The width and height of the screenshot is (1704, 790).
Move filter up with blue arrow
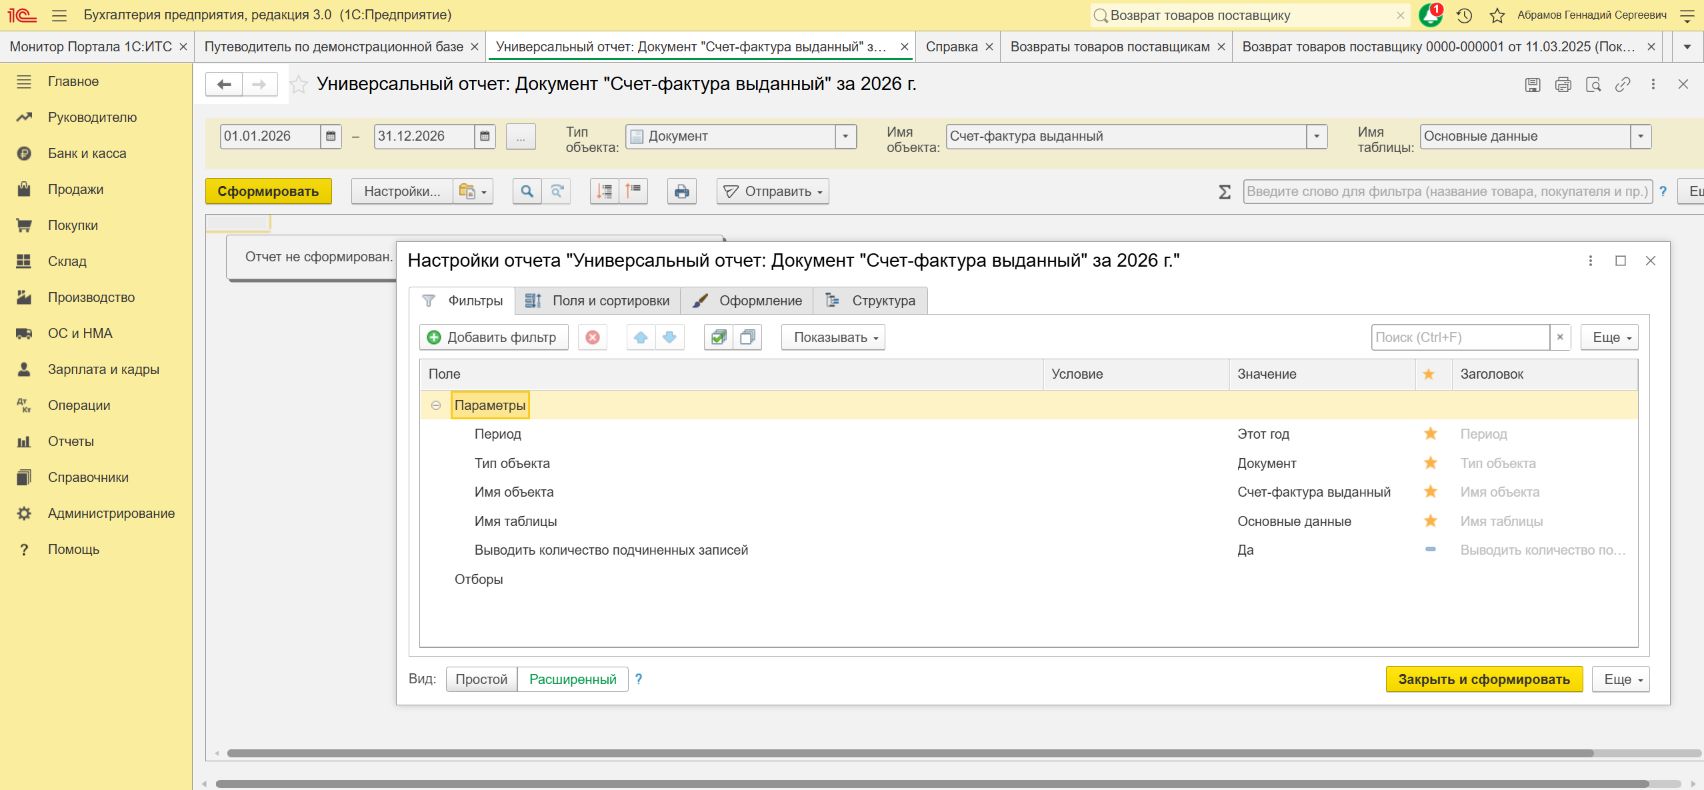[x=641, y=338]
